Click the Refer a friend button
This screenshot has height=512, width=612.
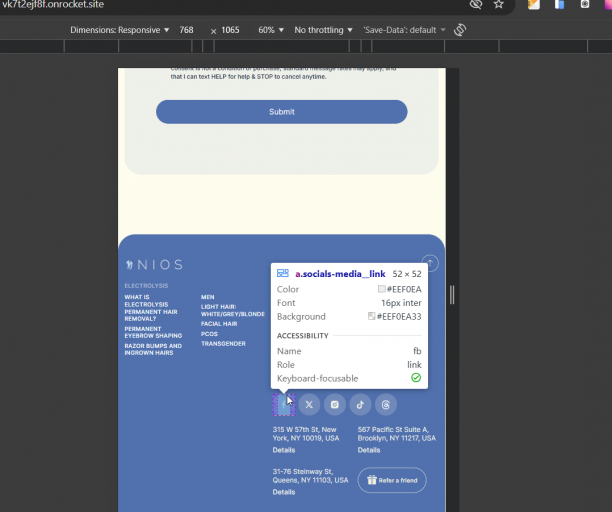point(392,480)
